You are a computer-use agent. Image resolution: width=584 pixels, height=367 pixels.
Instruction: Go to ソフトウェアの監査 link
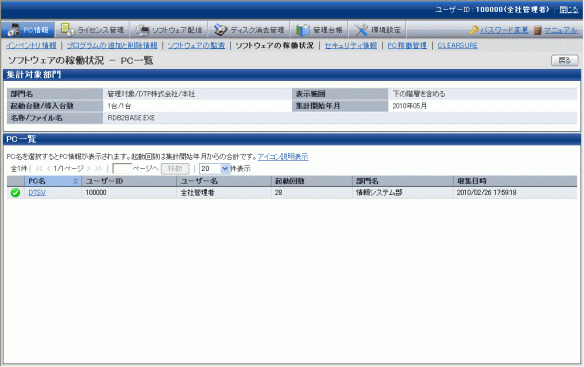click(x=196, y=45)
